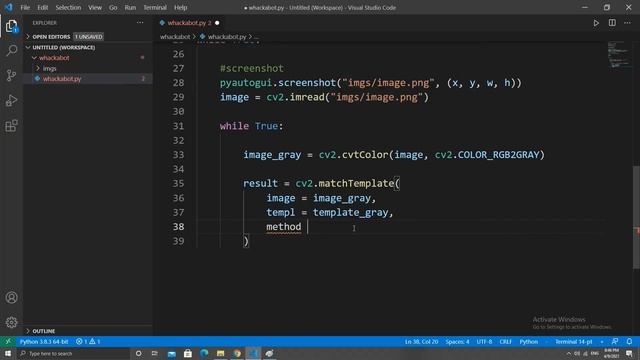Open the Help menu
The image size is (640, 360).
180,7
